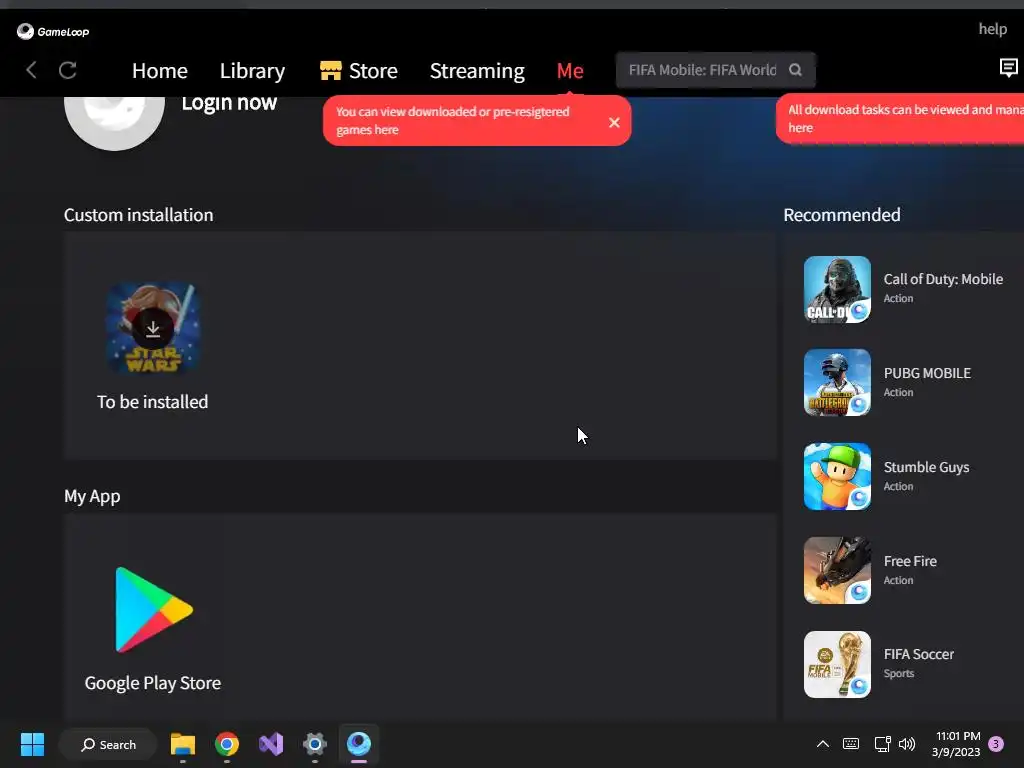Click the FIFA Soccer title
The width and height of the screenshot is (1024, 768).
pos(918,654)
